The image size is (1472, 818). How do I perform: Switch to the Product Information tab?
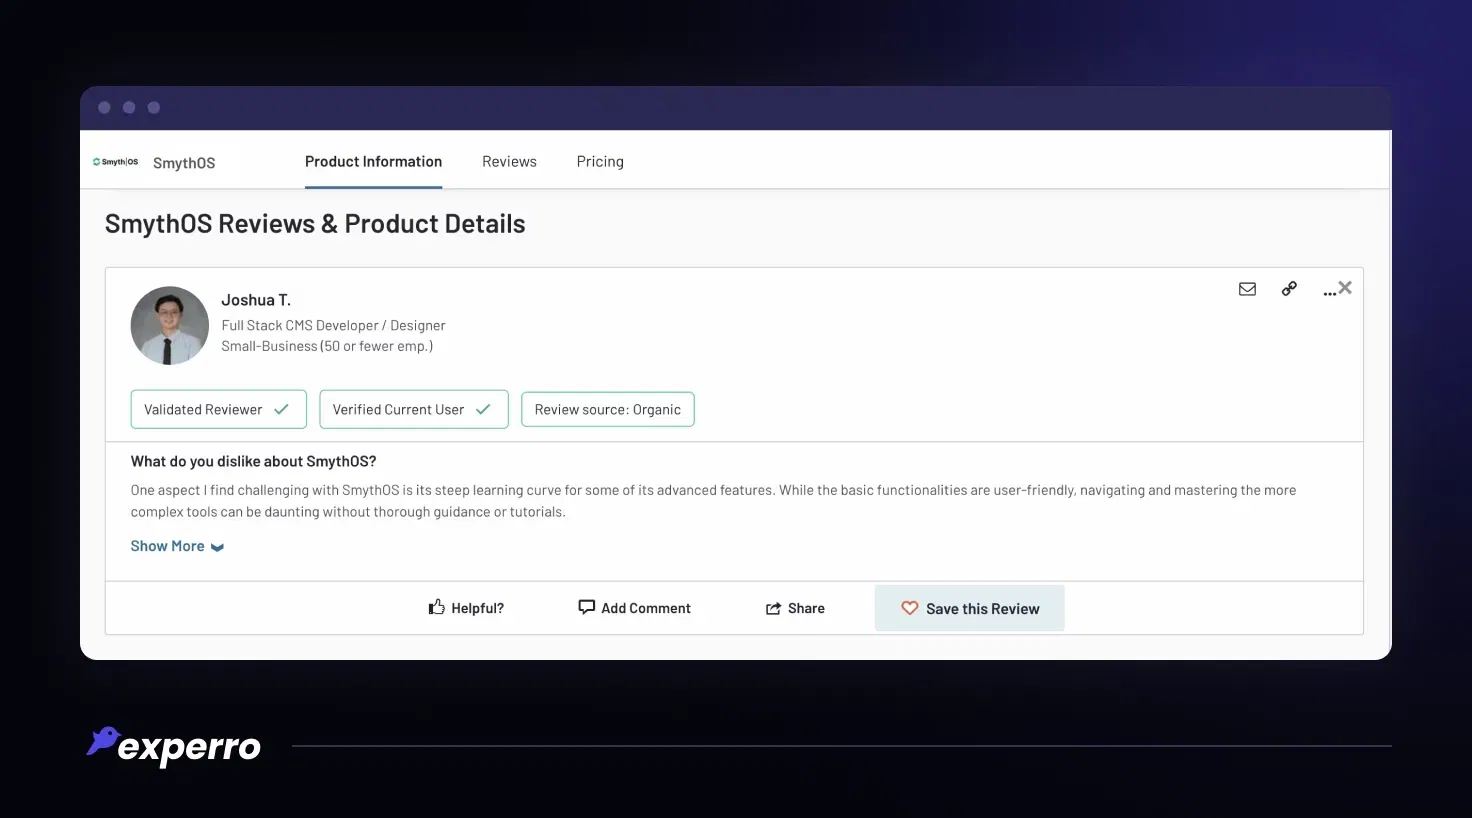pos(373,161)
